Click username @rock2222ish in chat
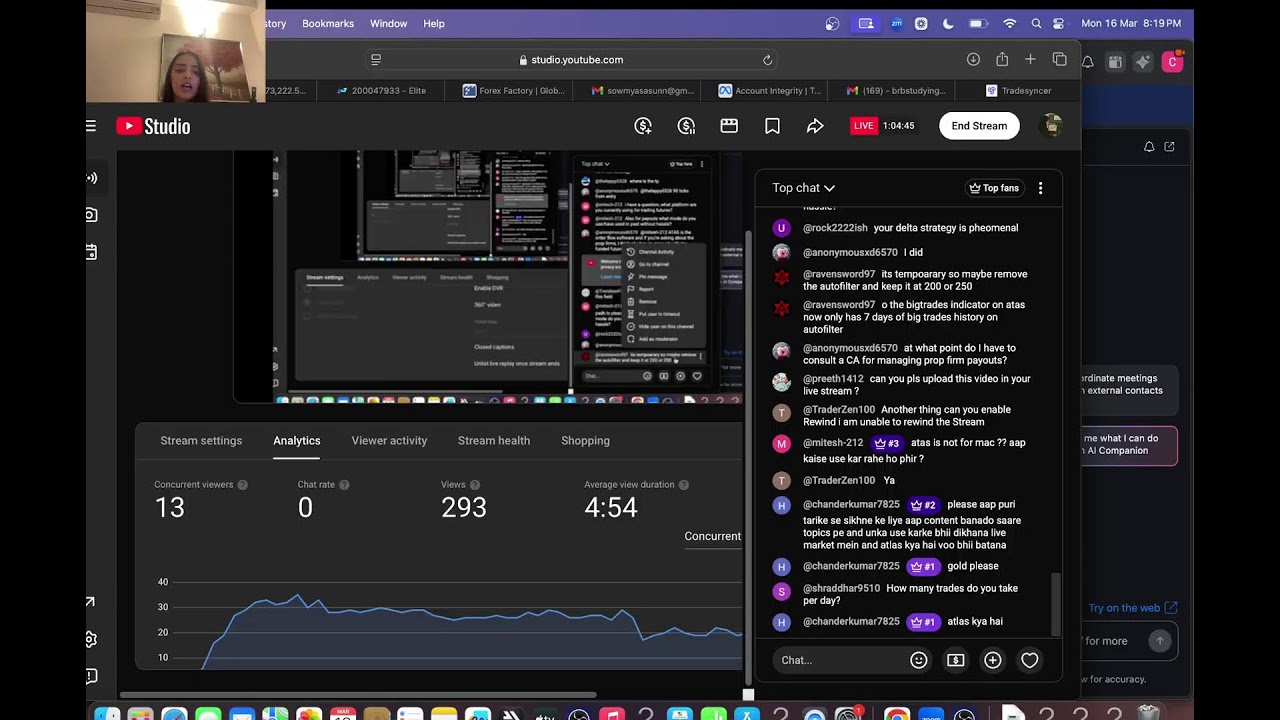This screenshot has height=720, width=1280. pyautogui.click(x=835, y=228)
